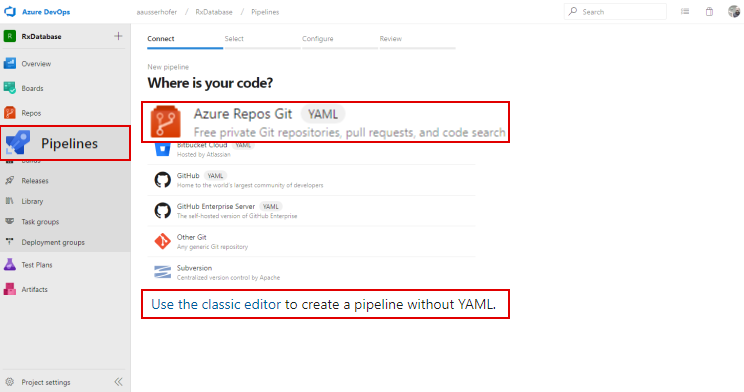Click the Test Plans flask icon
744x392 pixels.
coord(10,264)
